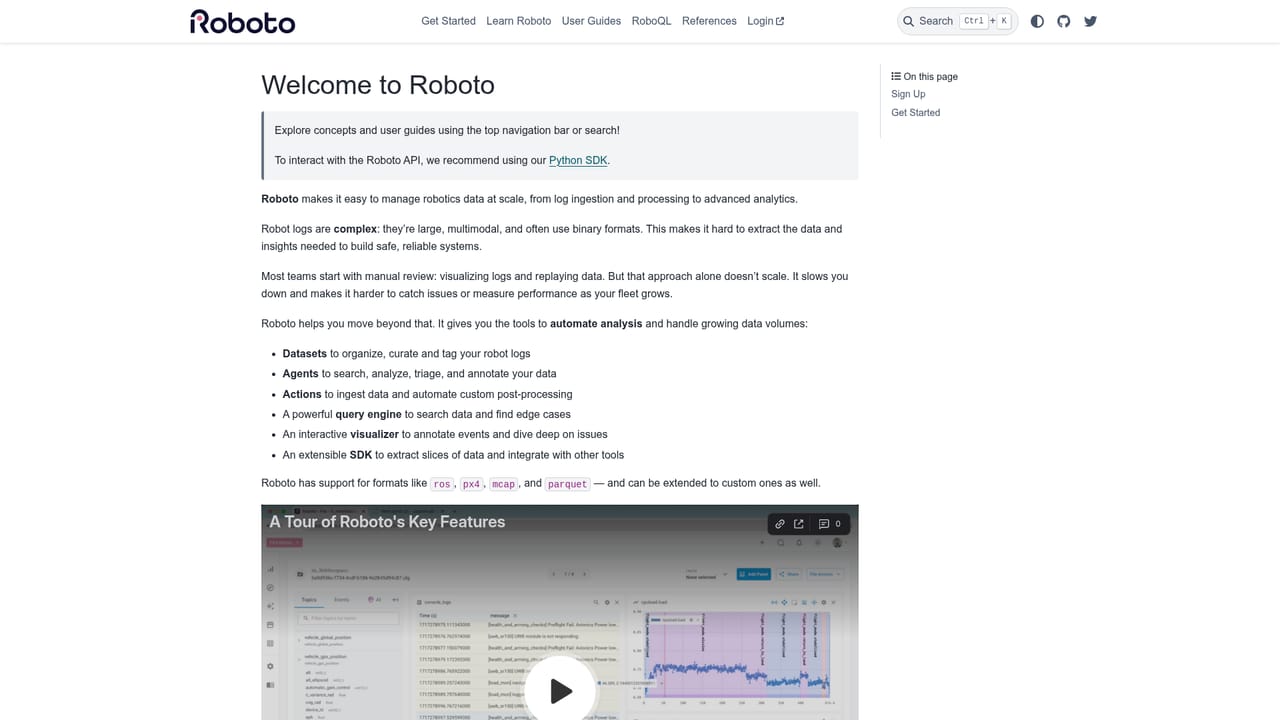Click the bold word Datasets in the list
Viewport: 1280px width, 720px height.
(304, 354)
